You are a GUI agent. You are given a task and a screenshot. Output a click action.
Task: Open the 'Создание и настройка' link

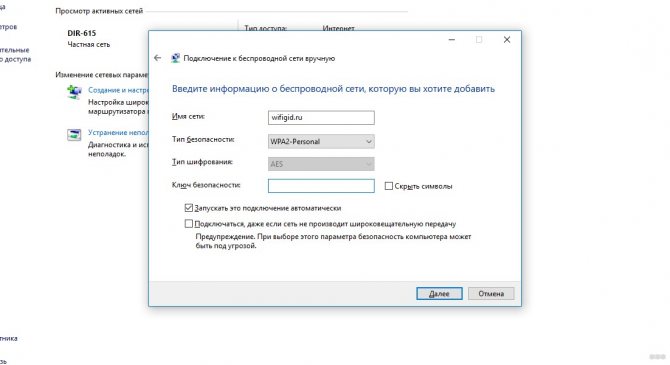click(118, 90)
